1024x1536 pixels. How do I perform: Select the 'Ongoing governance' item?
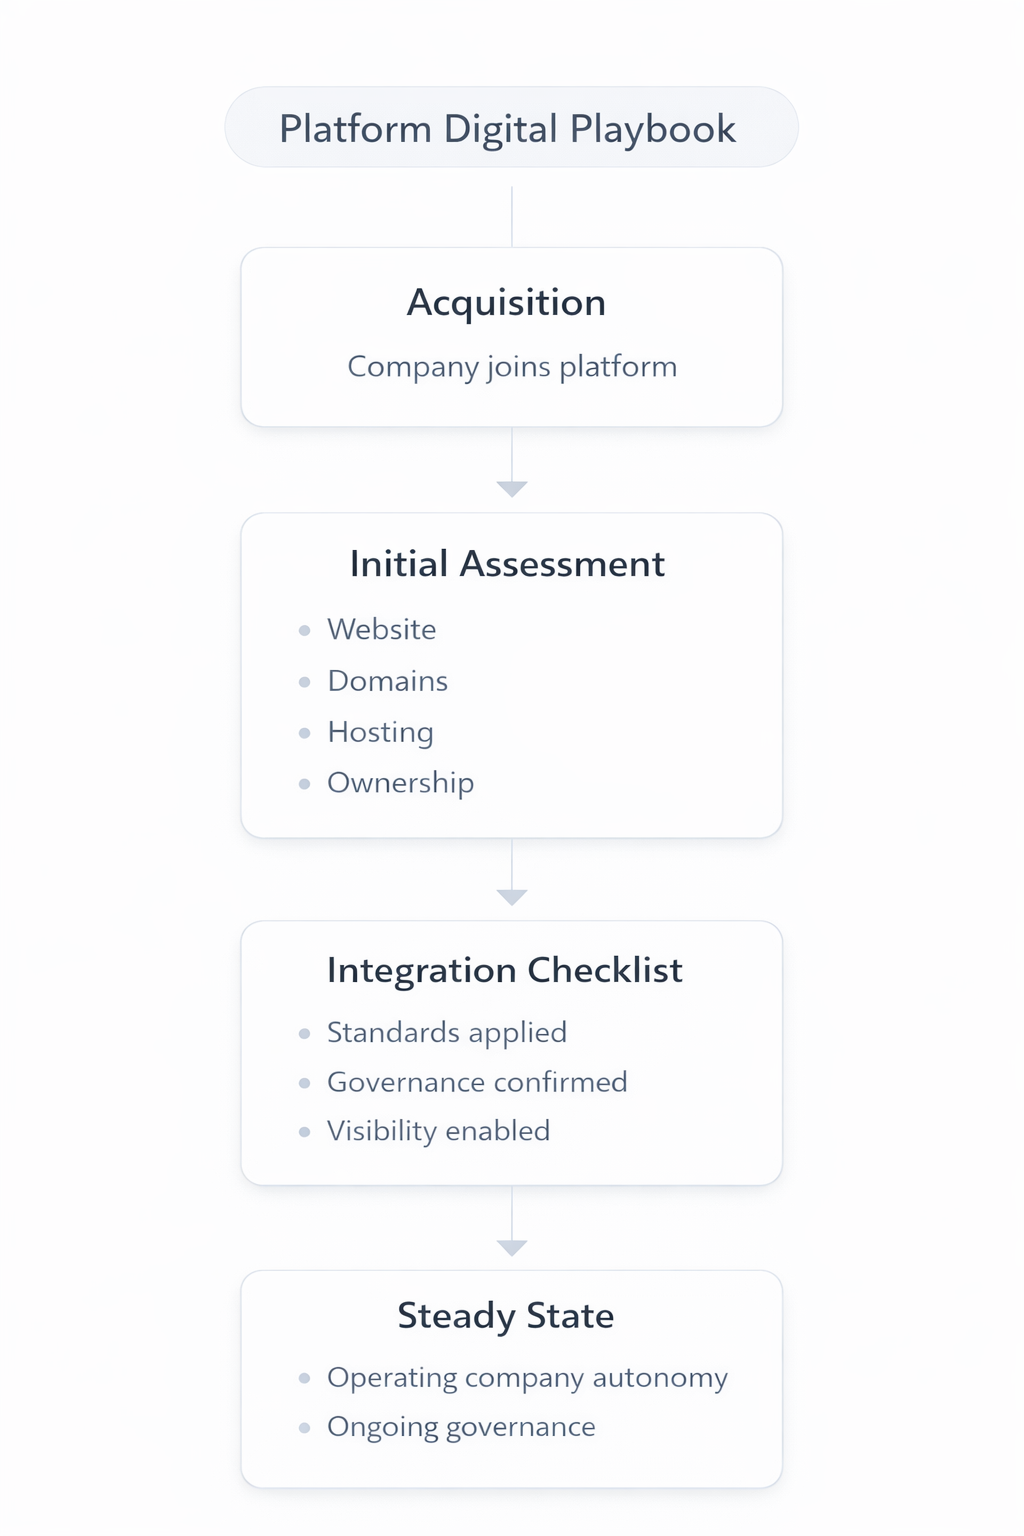[x=461, y=1427]
